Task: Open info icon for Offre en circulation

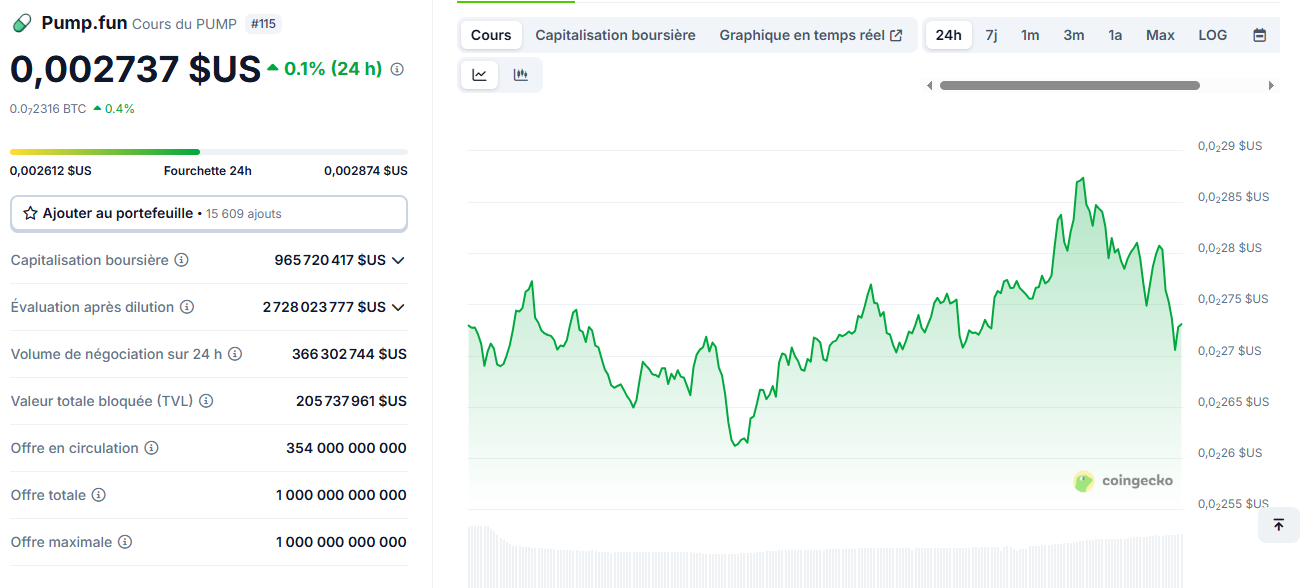Action: [x=152, y=448]
